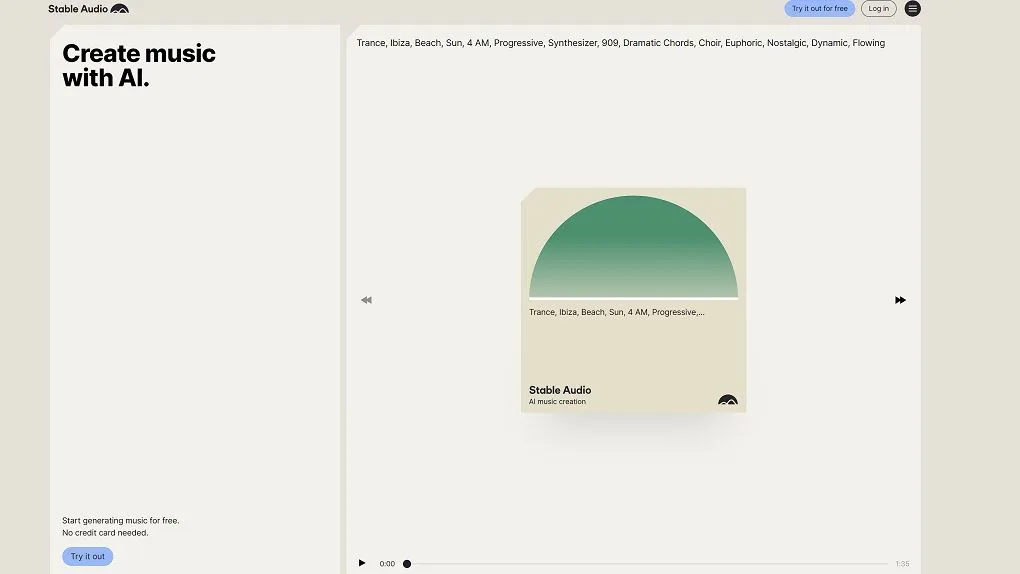Click the full Trance prompt text at top
Screen dimensions: 1020x574
click(621, 43)
